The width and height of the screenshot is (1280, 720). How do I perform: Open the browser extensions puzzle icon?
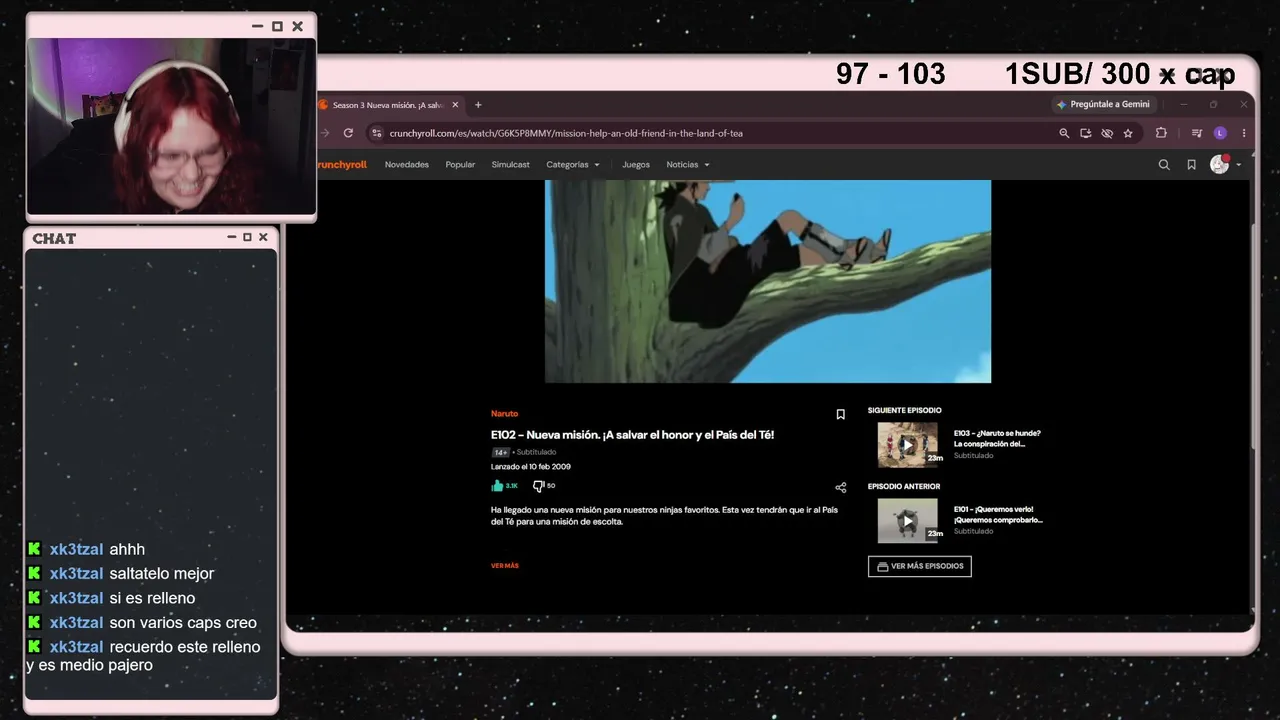point(1161,133)
